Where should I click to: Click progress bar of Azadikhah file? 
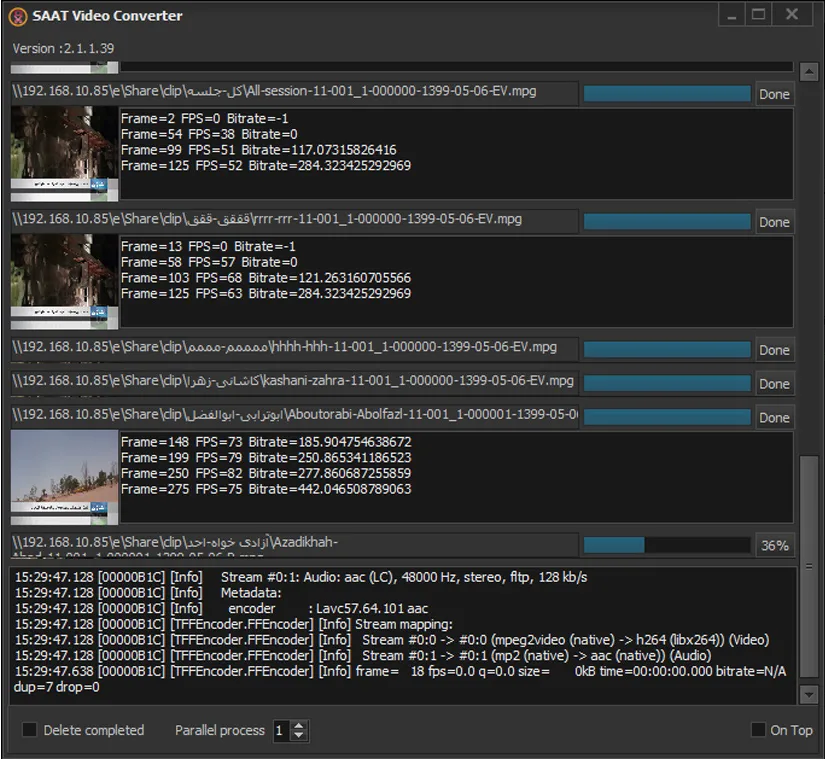click(x=667, y=545)
